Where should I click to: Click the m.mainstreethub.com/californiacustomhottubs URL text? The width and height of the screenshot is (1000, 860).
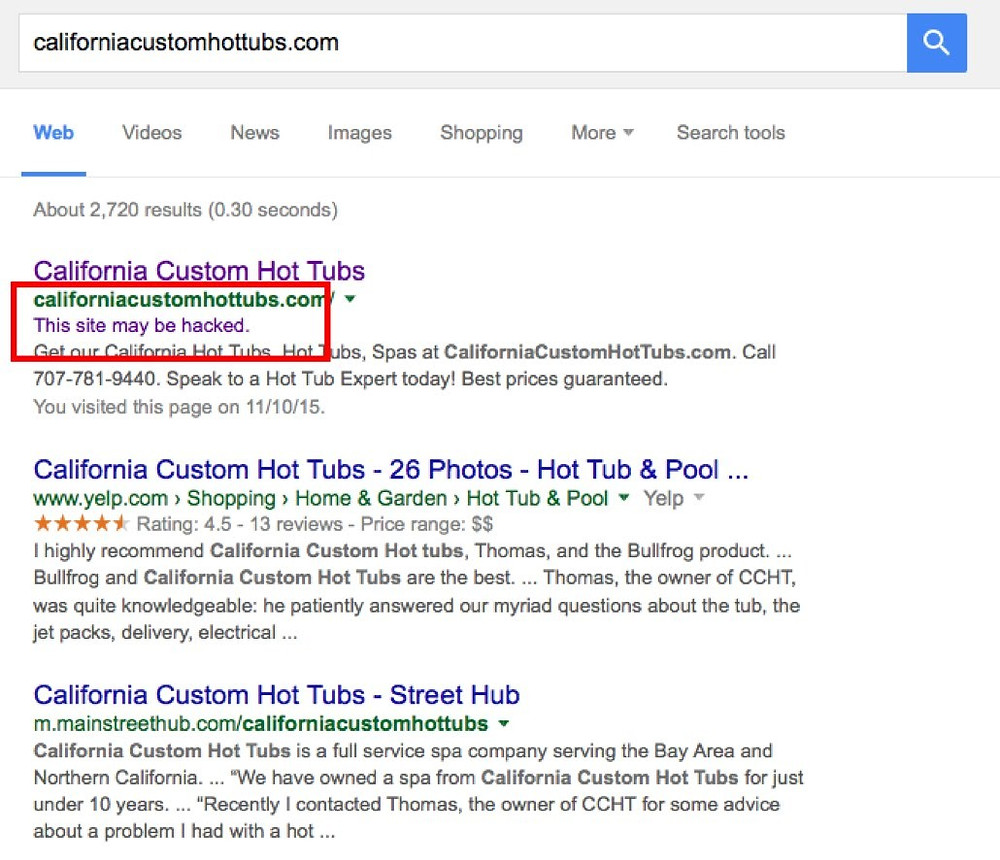point(261,723)
